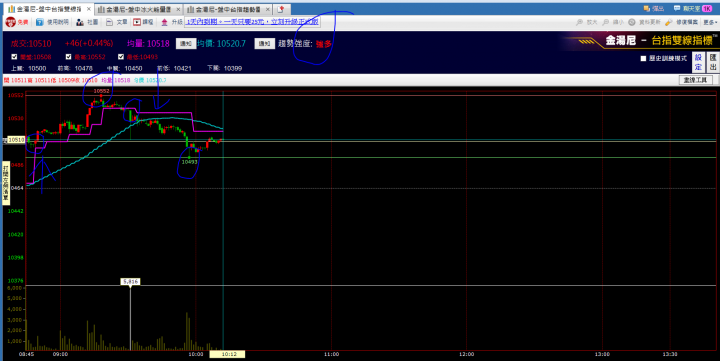Click the 匯出 export button
Viewport: 720px width, 361px height.
(713, 62)
